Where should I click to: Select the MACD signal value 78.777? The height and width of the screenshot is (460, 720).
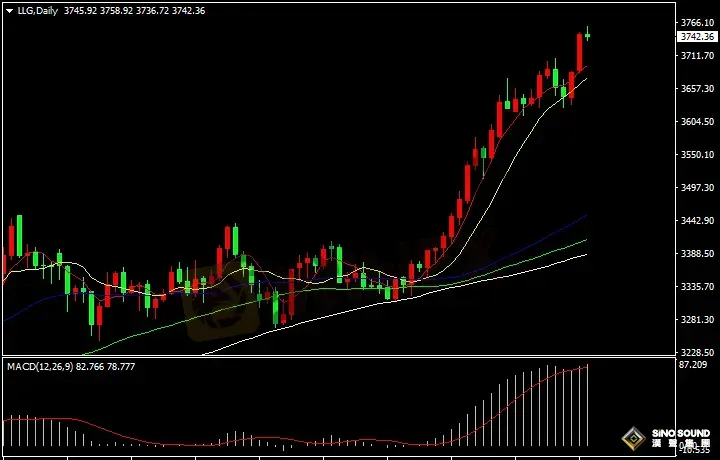121,367
